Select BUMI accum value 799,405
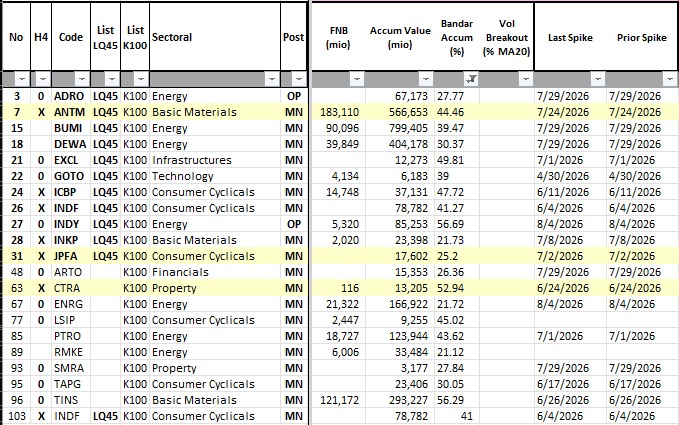The image size is (679, 425). 400,128
